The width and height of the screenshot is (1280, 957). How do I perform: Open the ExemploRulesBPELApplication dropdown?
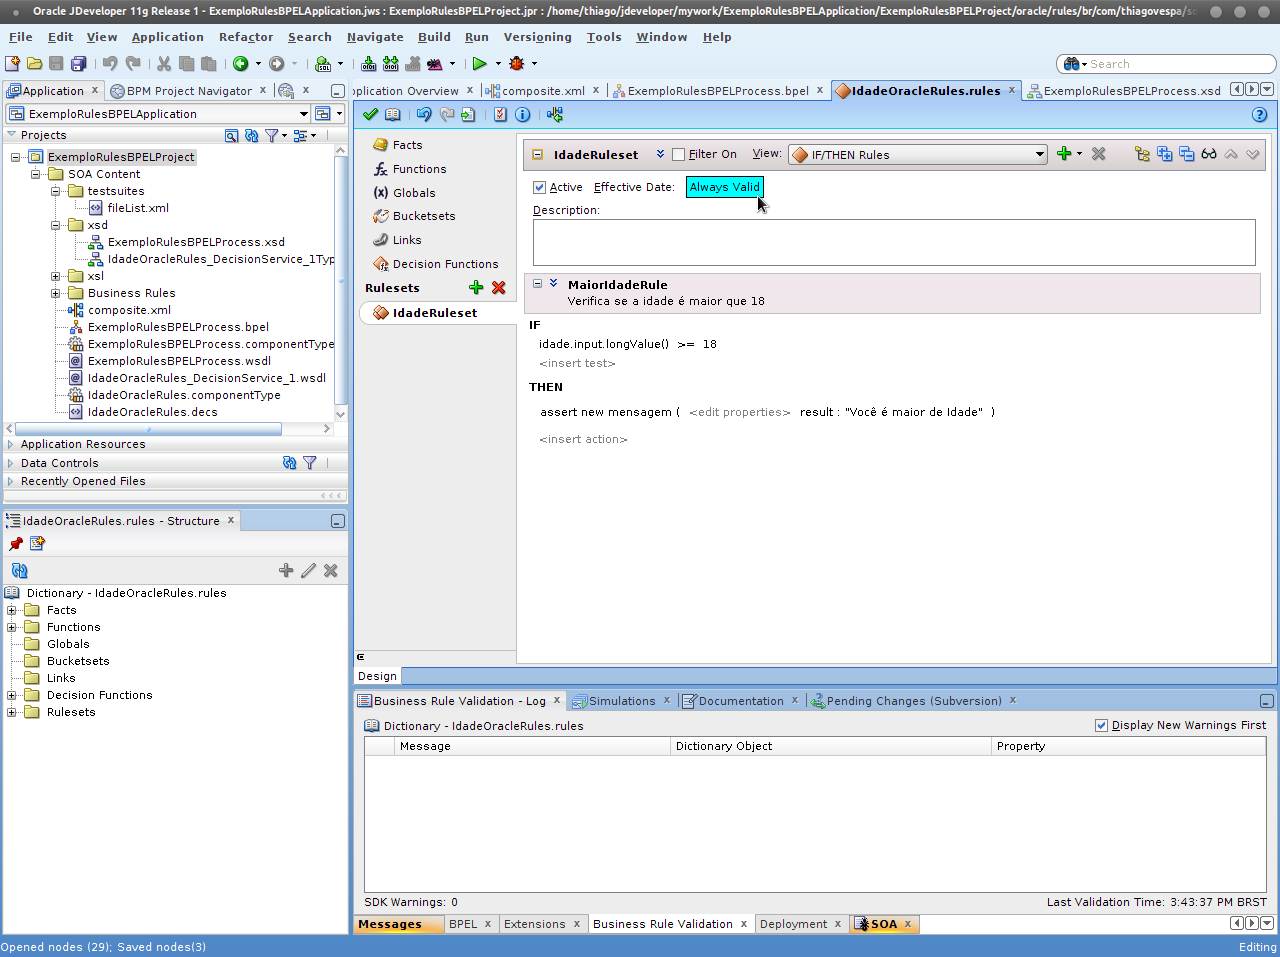coord(158,113)
